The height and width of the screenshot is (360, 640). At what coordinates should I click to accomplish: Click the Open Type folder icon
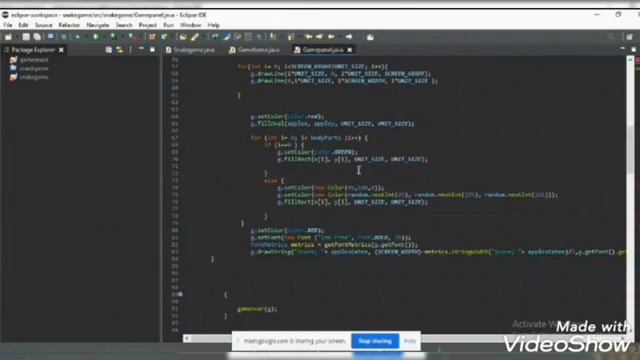[x=183, y=37]
